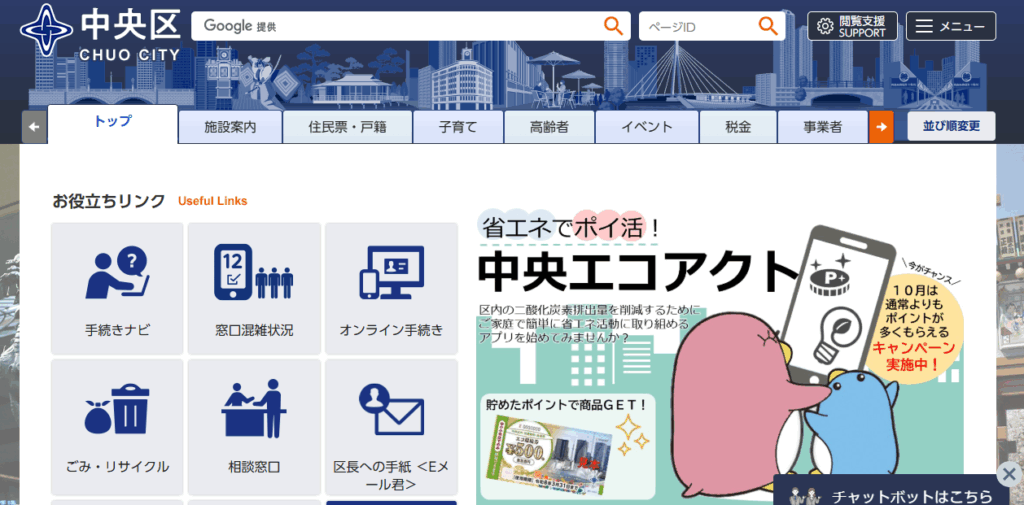The width and height of the screenshot is (1024, 505).
Task: Open the 相談窓口 icon tile
Action: [254, 425]
